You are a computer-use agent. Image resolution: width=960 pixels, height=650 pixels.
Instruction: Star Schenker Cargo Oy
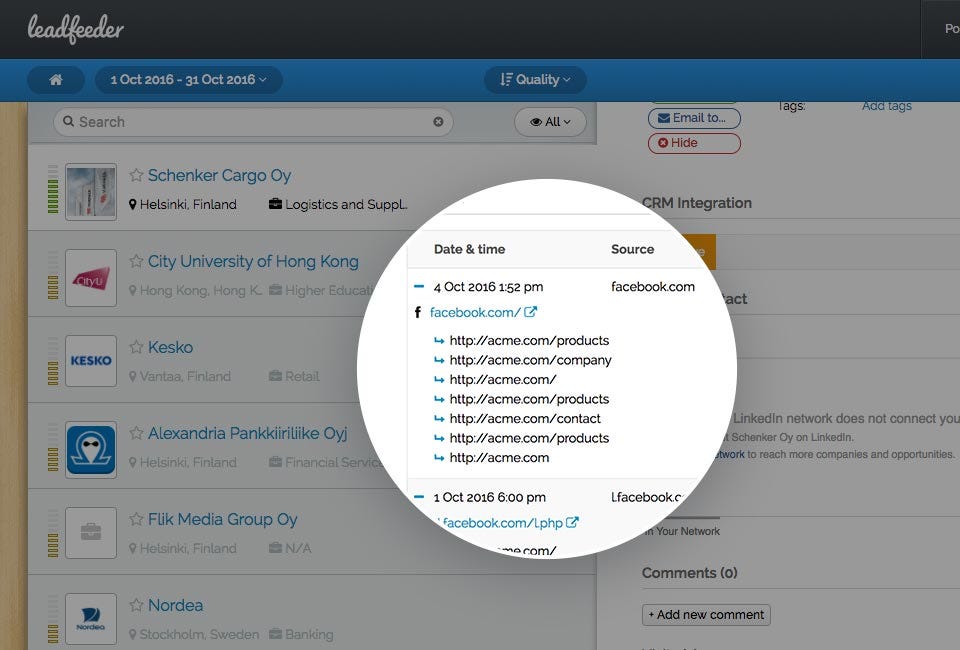(x=136, y=175)
